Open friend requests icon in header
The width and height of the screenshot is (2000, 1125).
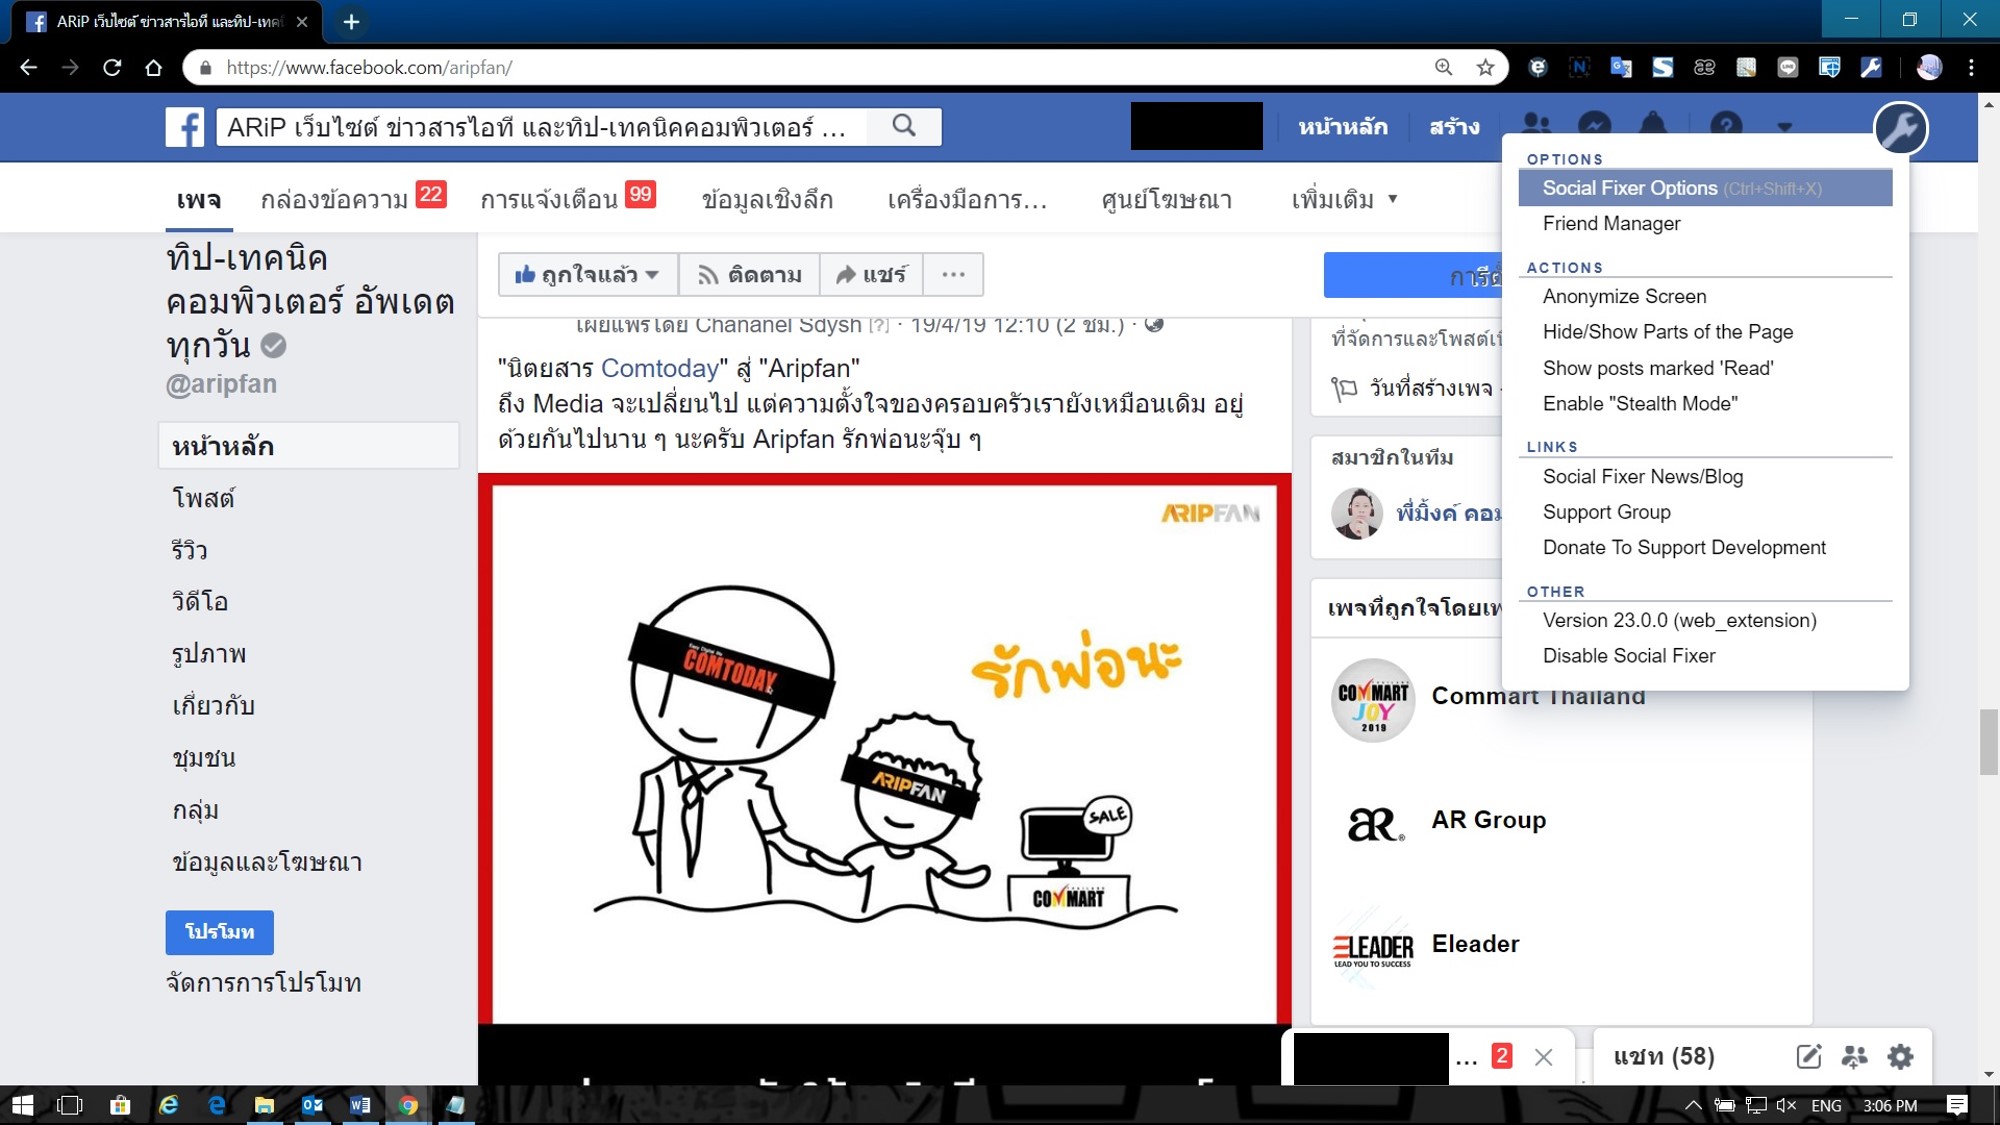click(x=1536, y=126)
